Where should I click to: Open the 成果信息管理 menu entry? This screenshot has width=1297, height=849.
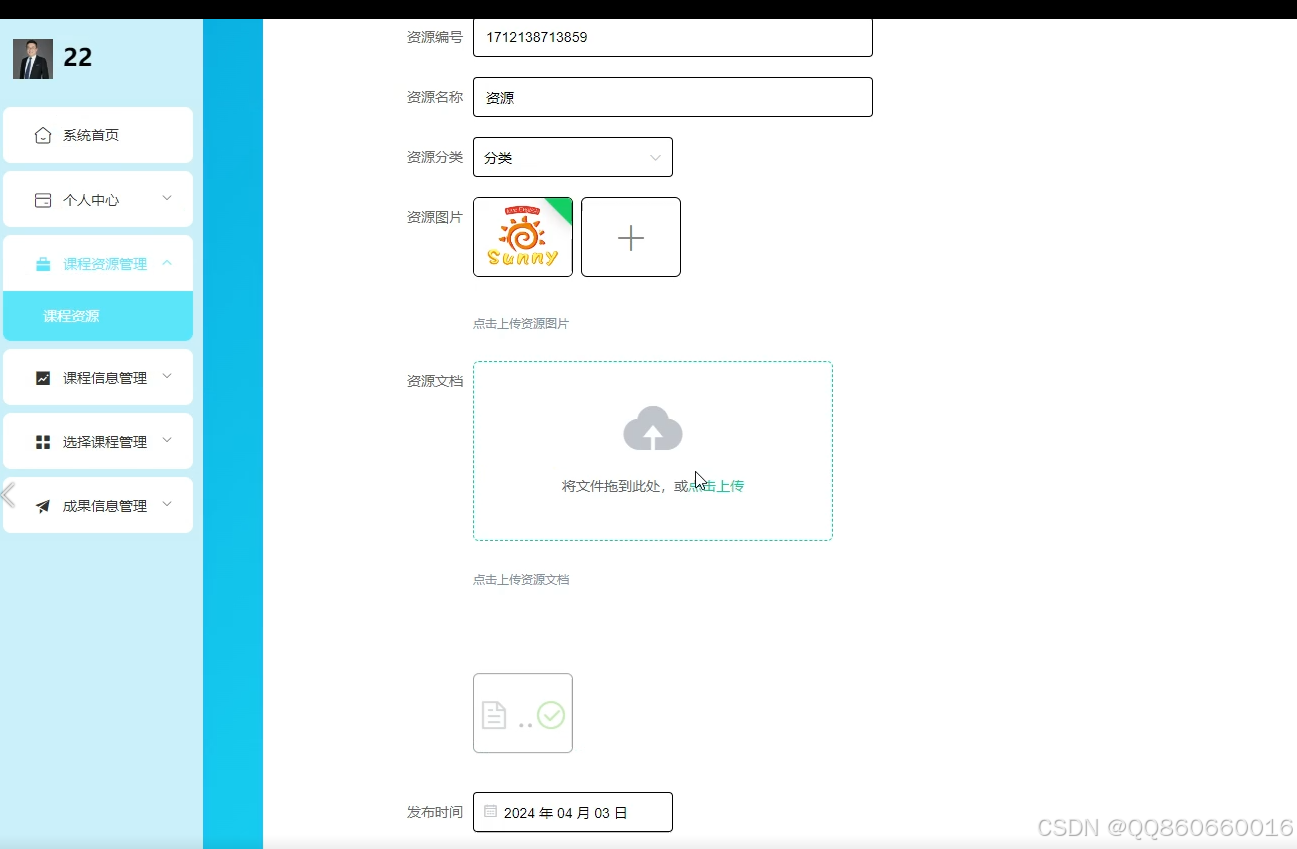point(98,505)
